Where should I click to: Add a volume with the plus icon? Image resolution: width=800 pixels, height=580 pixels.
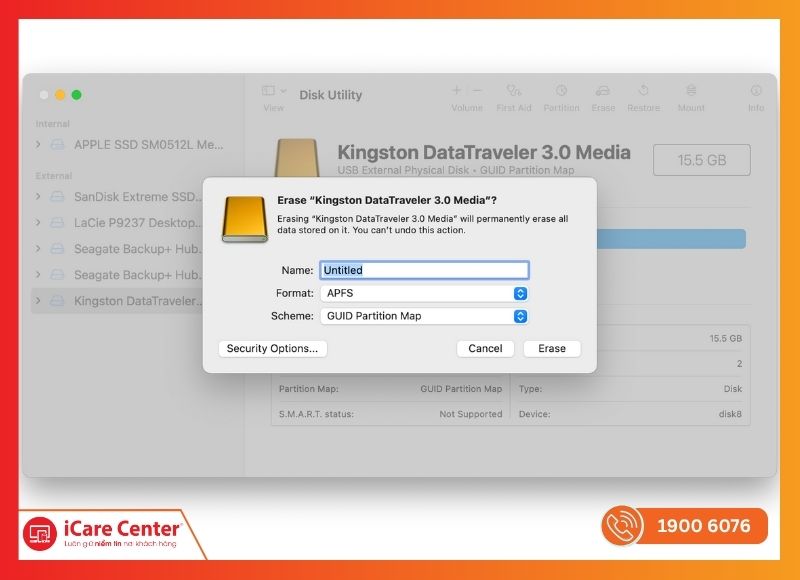pos(456,90)
